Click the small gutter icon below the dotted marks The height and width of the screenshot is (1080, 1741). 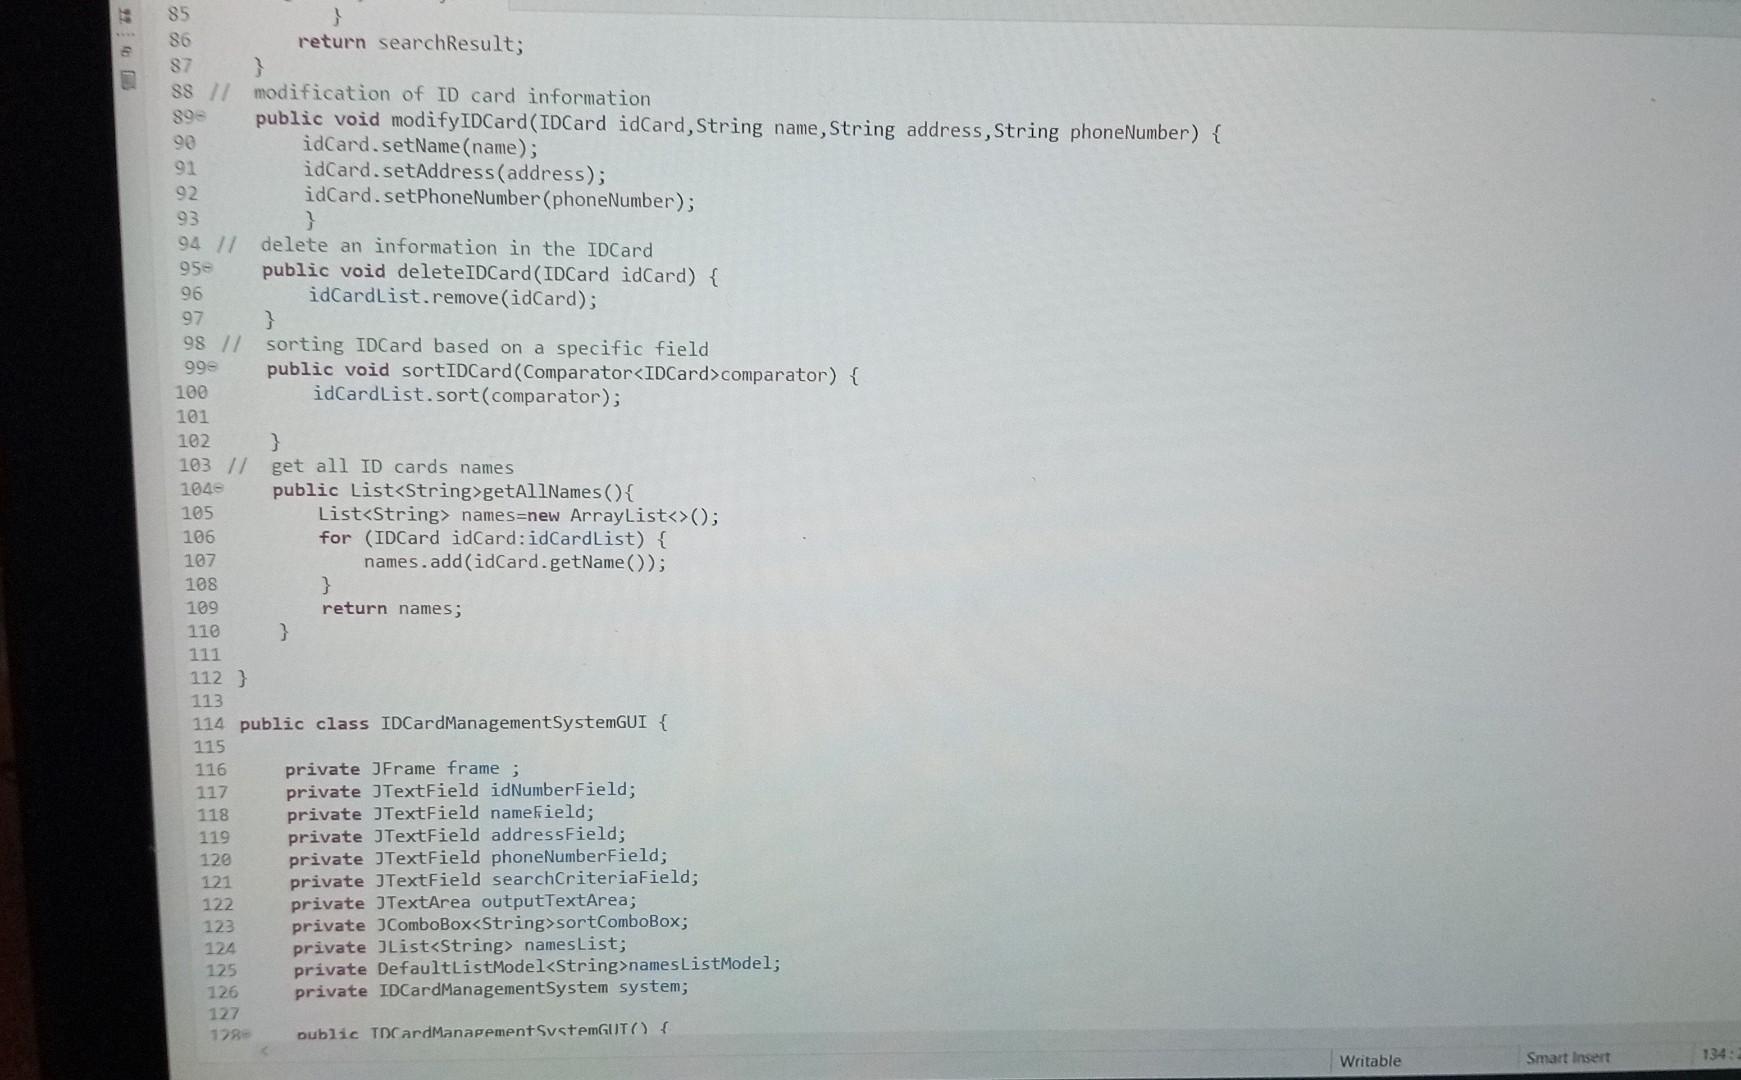coord(126,51)
